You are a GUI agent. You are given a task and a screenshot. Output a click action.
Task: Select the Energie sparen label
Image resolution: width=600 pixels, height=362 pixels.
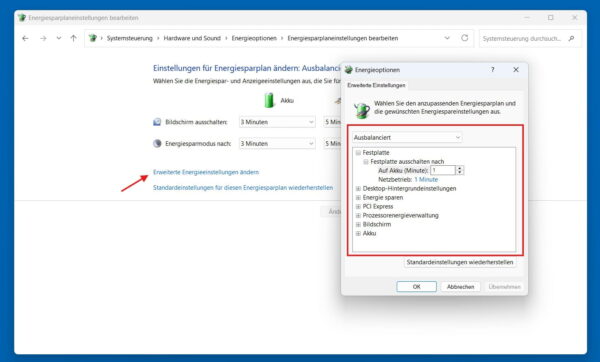pos(383,197)
